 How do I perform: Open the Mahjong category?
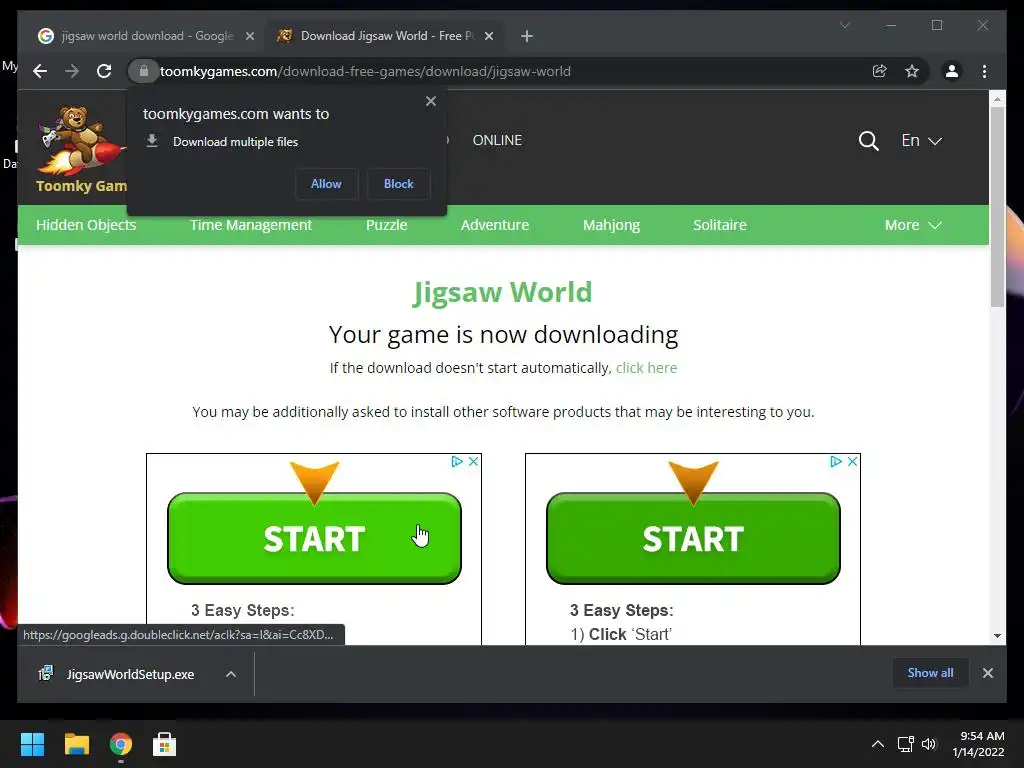(611, 225)
